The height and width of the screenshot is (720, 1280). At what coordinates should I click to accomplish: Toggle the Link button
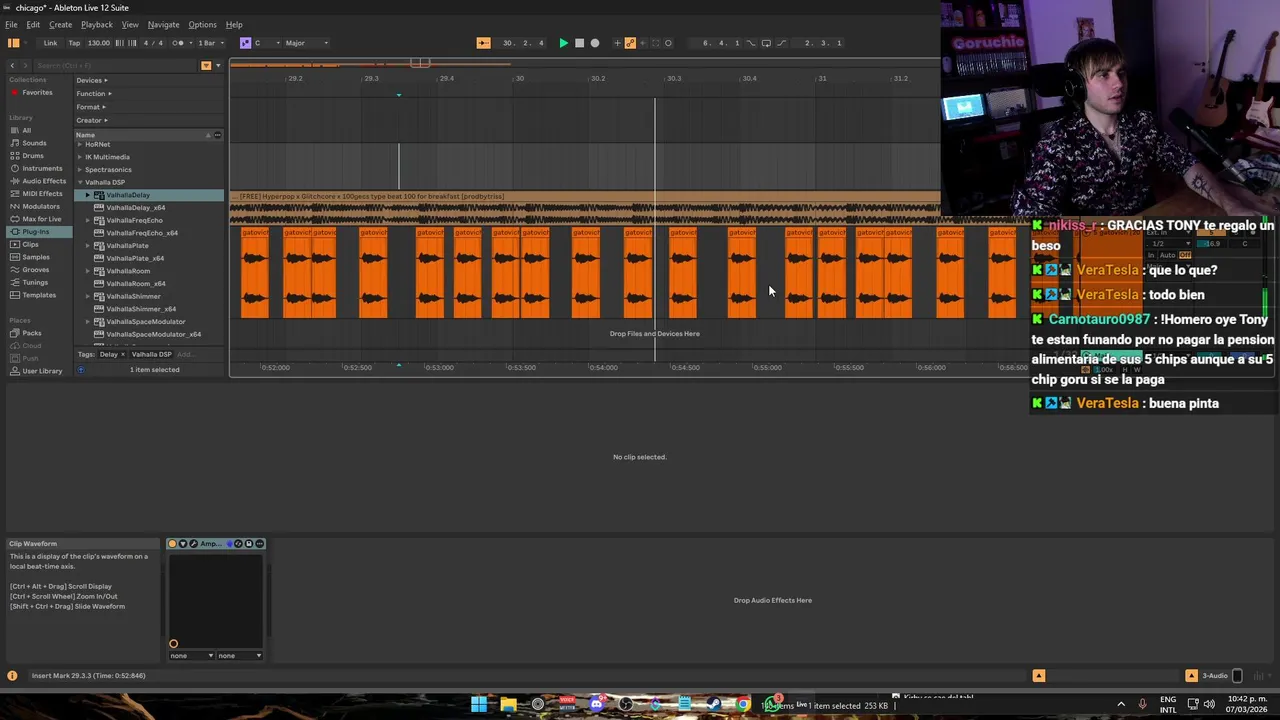pyautogui.click(x=50, y=43)
